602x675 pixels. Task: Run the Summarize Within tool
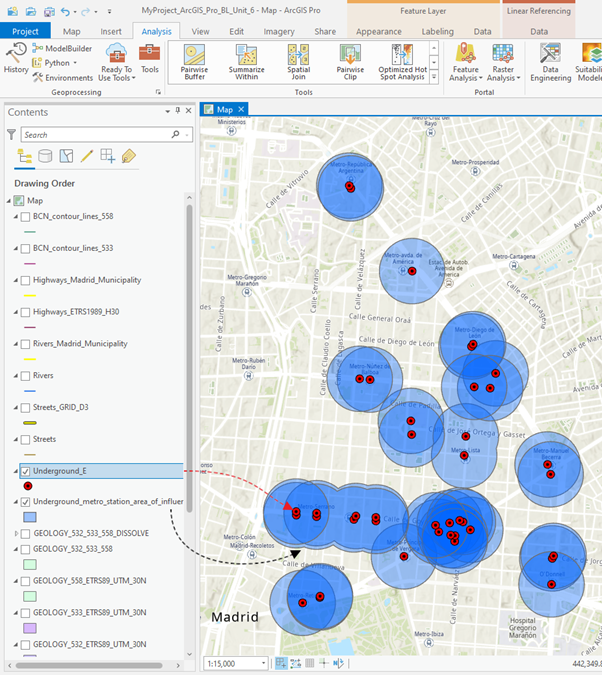[x=246, y=62]
